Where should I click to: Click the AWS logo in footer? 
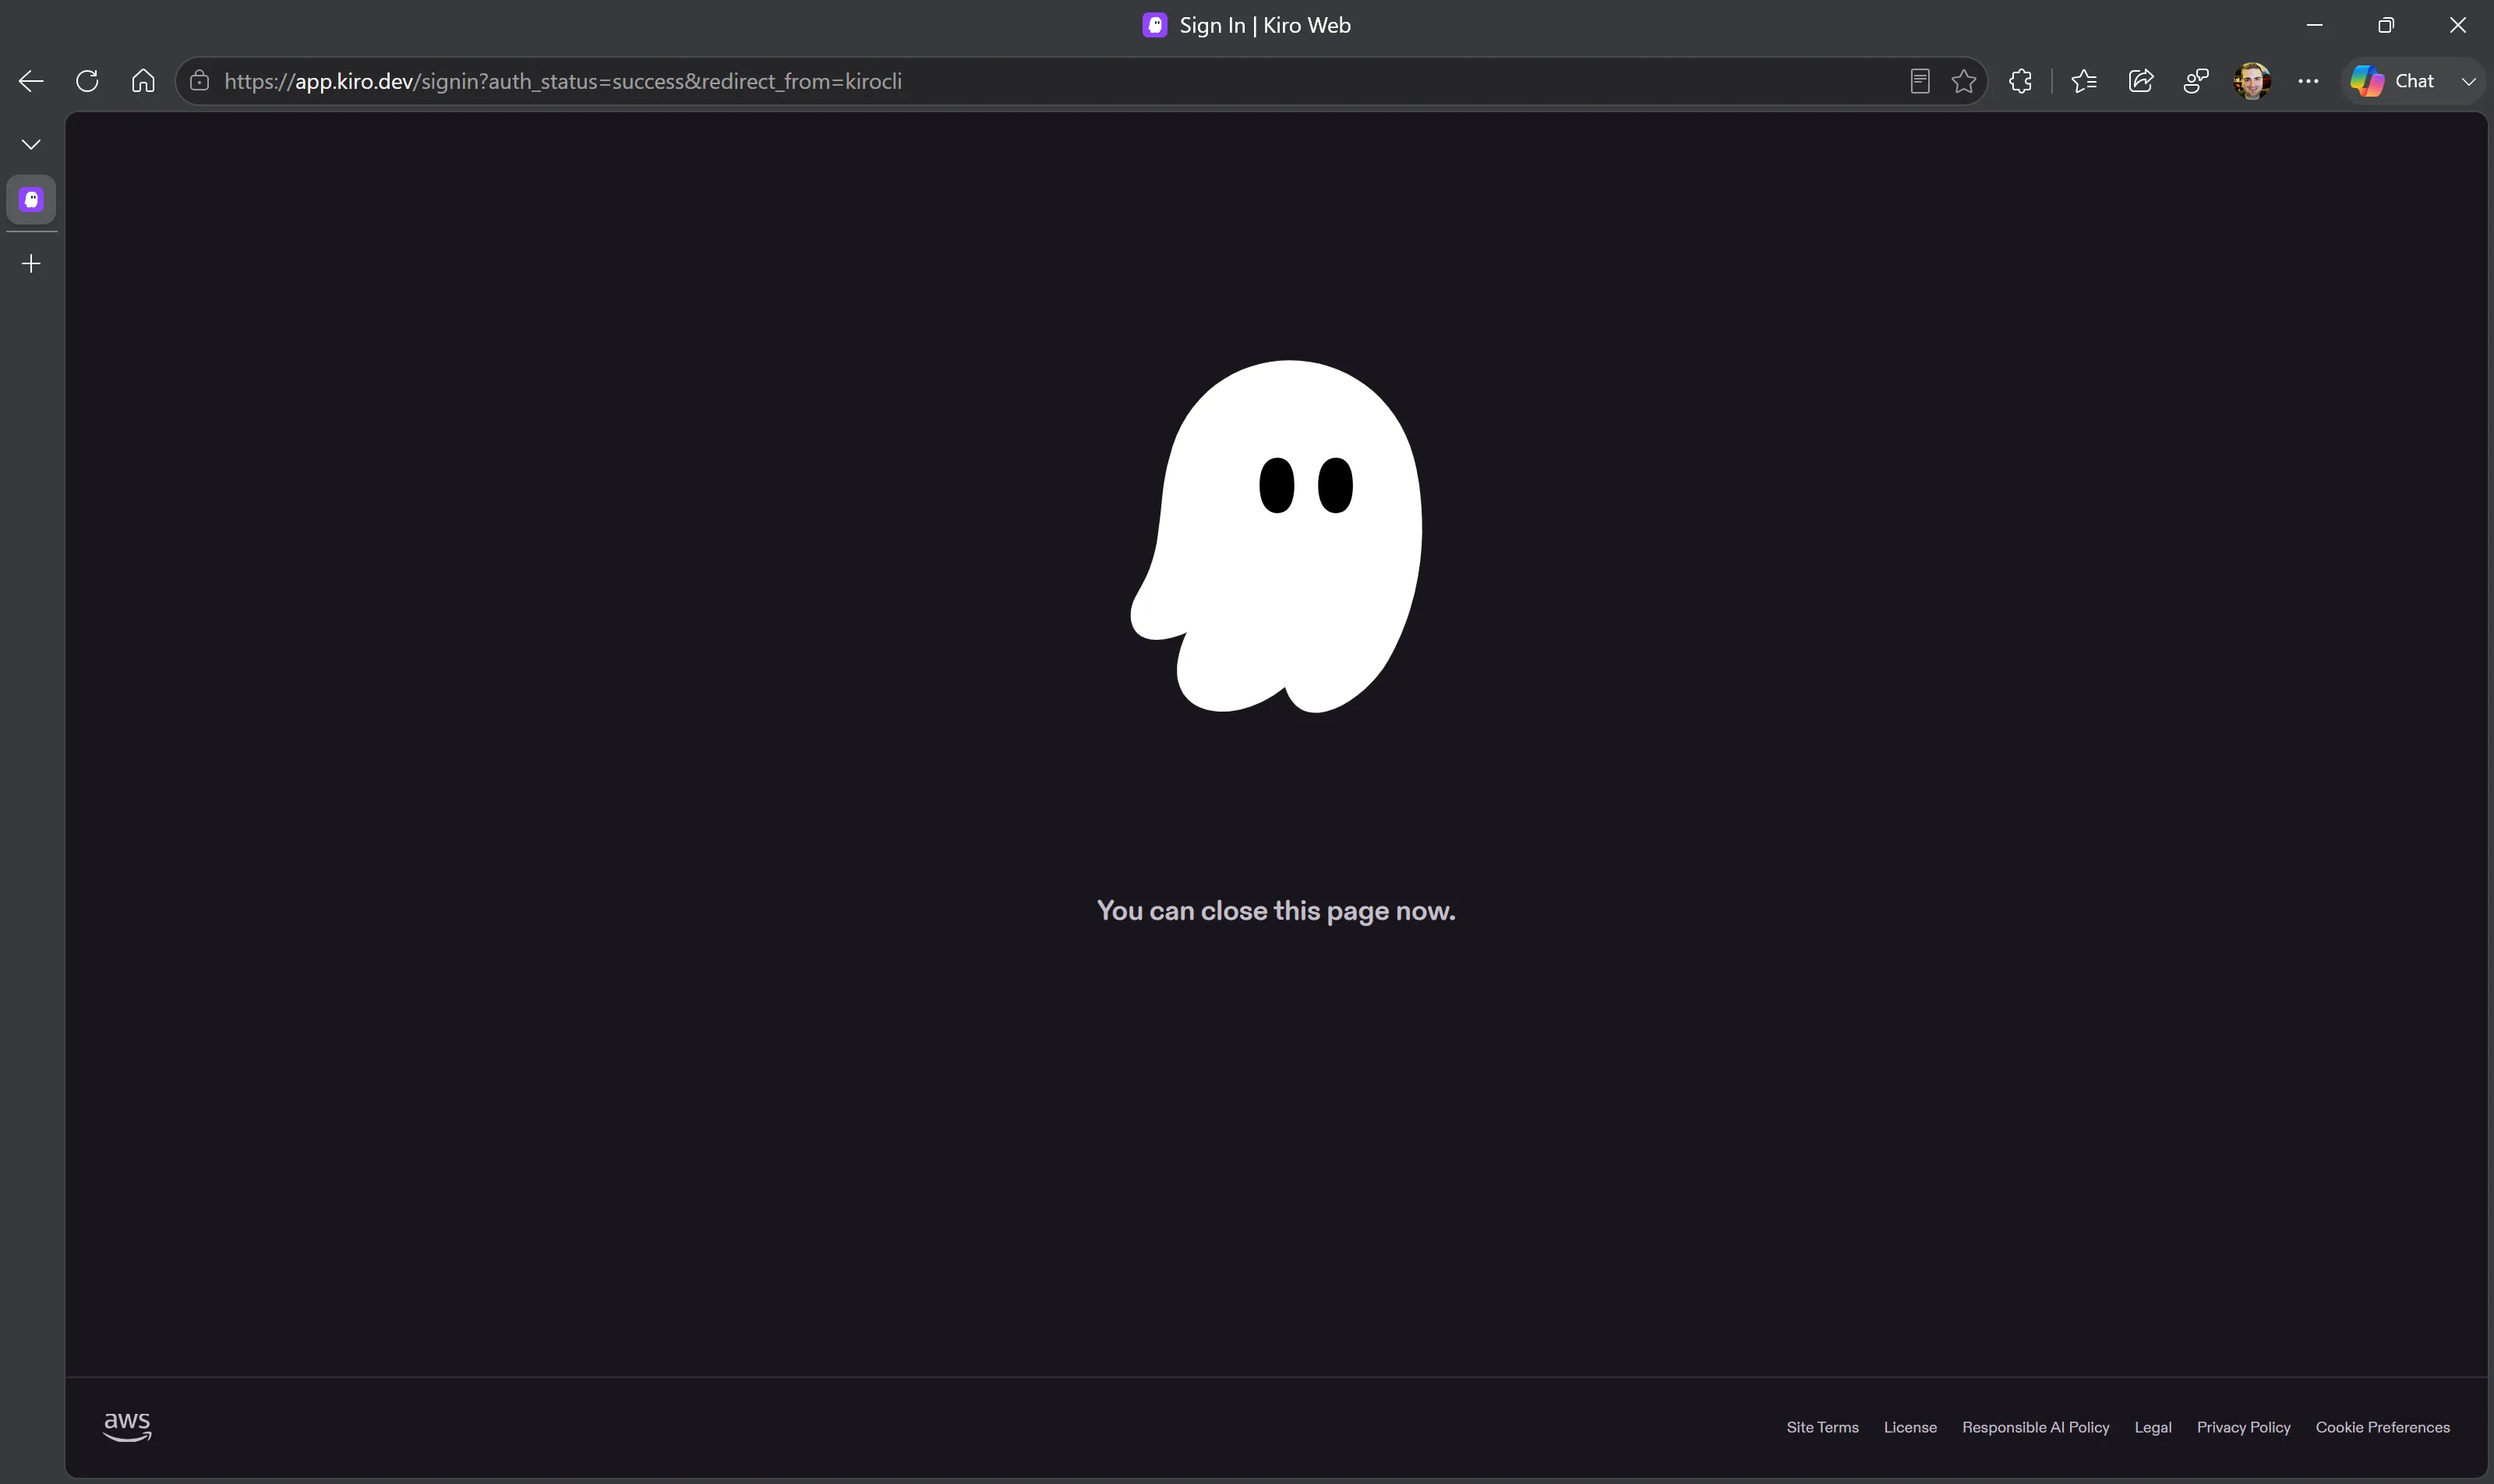127,1427
